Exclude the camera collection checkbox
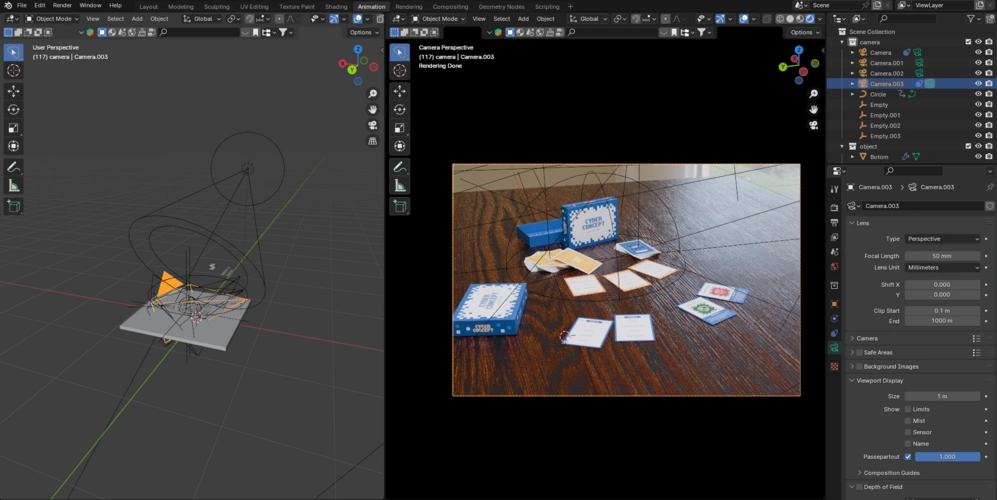Image resolution: width=997 pixels, height=500 pixels. (x=968, y=42)
